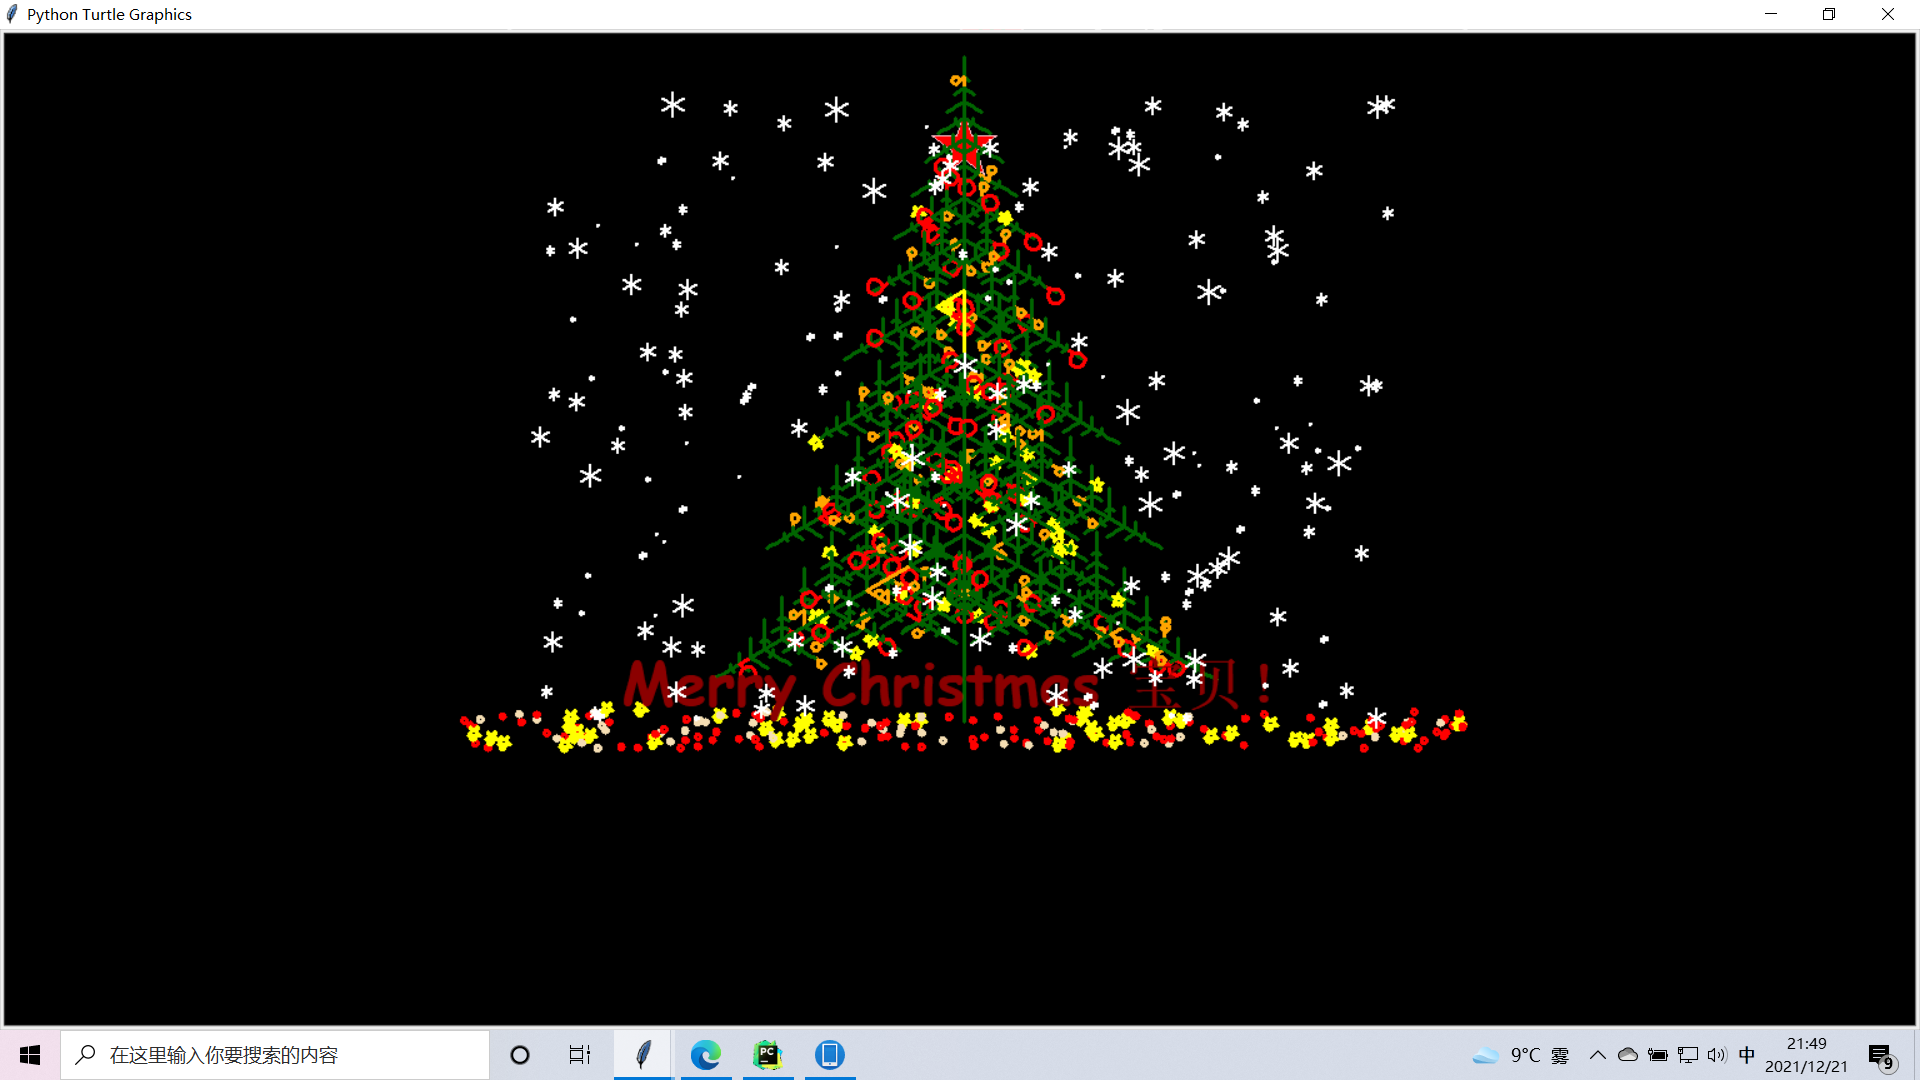Expand hidden tray icons with the chevron
Screen dimensions: 1920x1080
point(1598,1054)
